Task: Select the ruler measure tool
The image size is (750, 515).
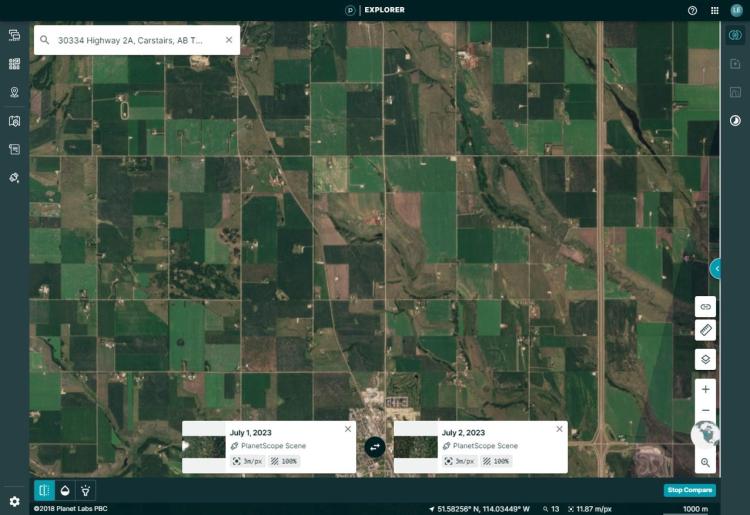Action: (x=705, y=330)
